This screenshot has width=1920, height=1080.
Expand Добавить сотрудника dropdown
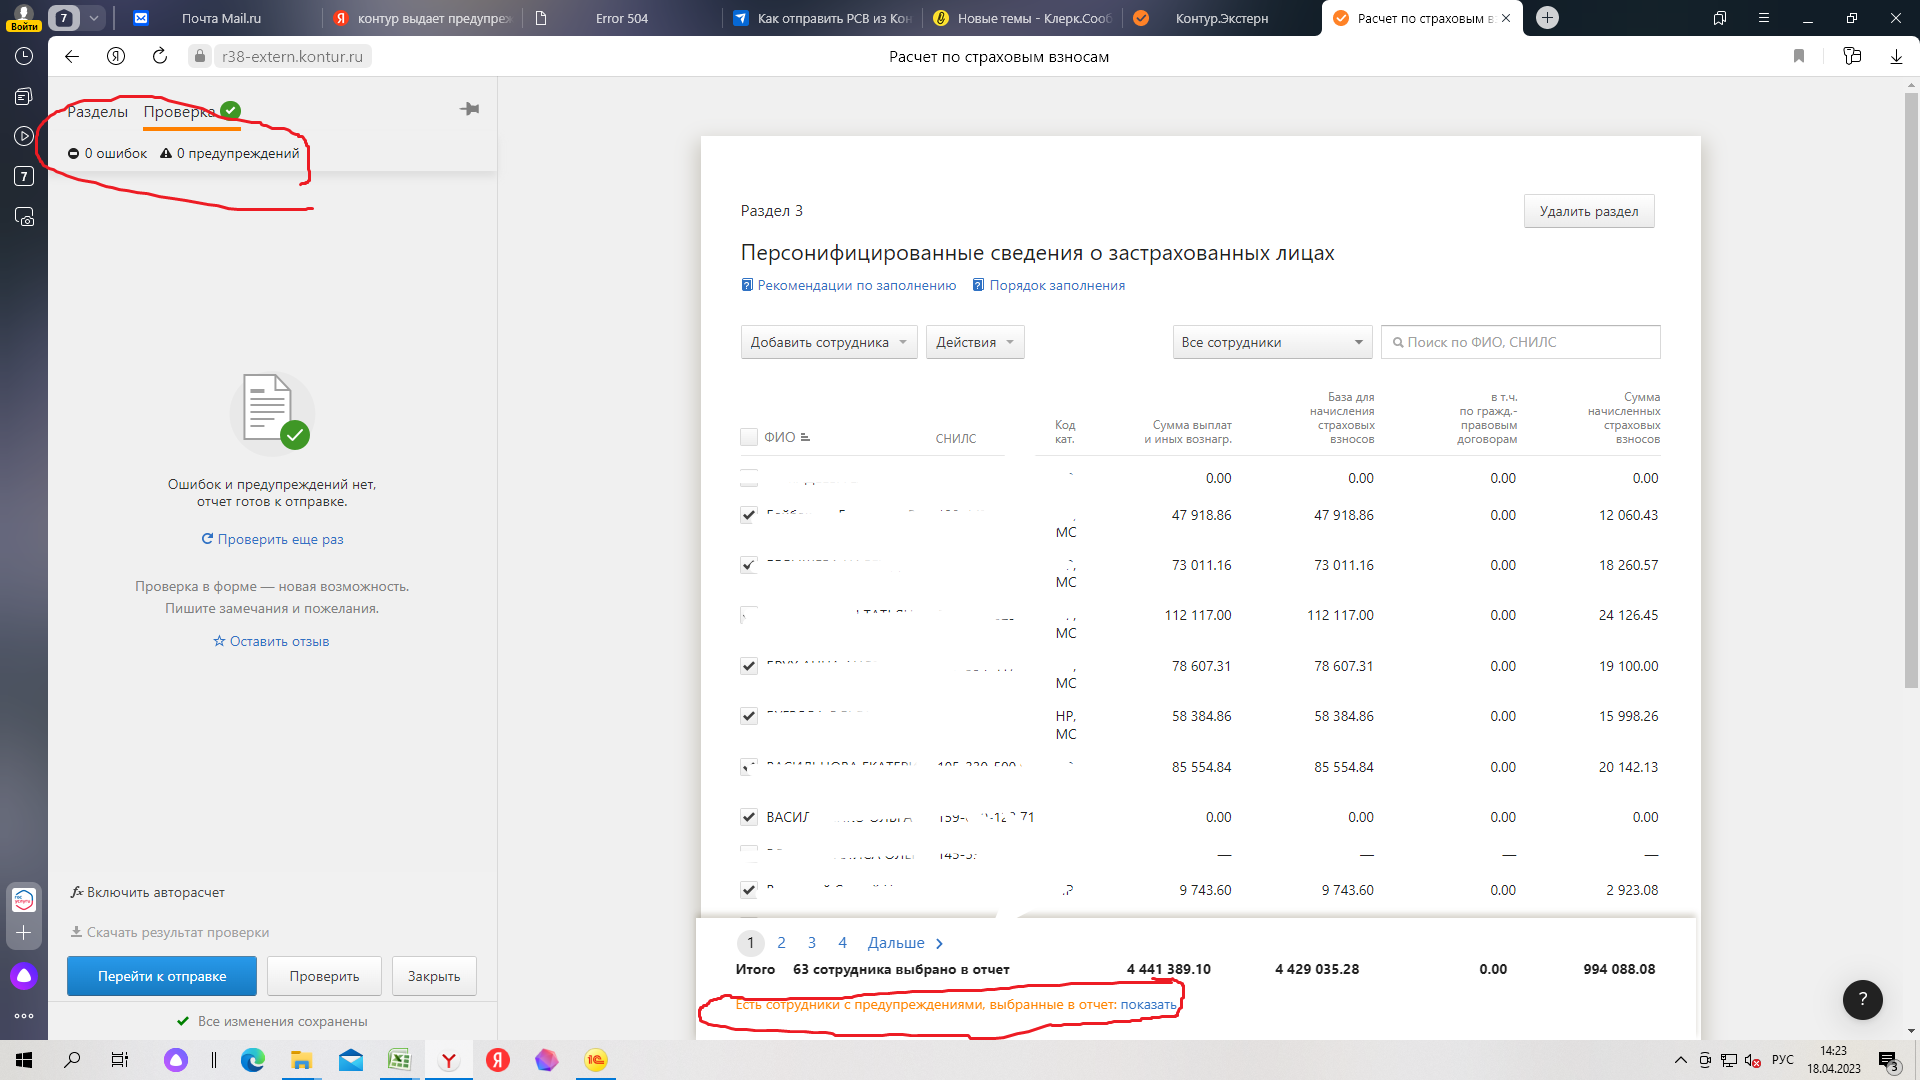click(829, 342)
